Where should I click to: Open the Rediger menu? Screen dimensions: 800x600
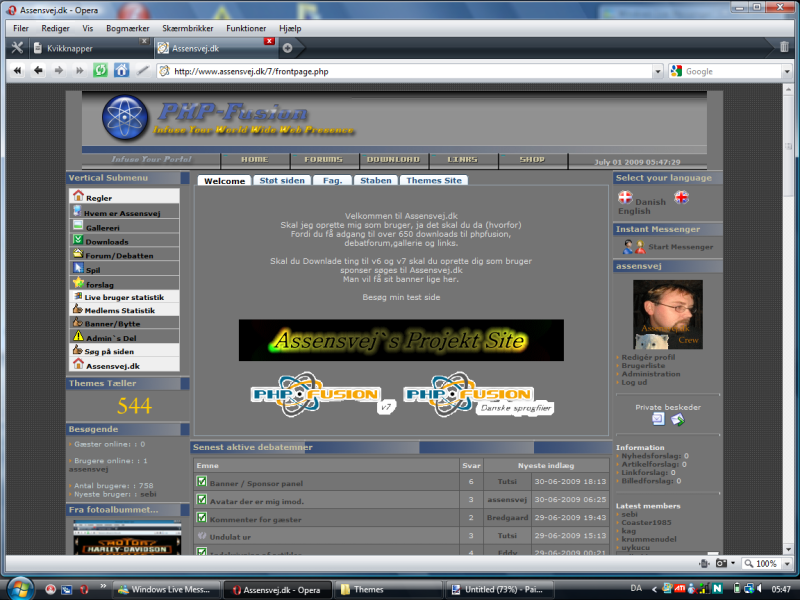[x=55, y=29]
